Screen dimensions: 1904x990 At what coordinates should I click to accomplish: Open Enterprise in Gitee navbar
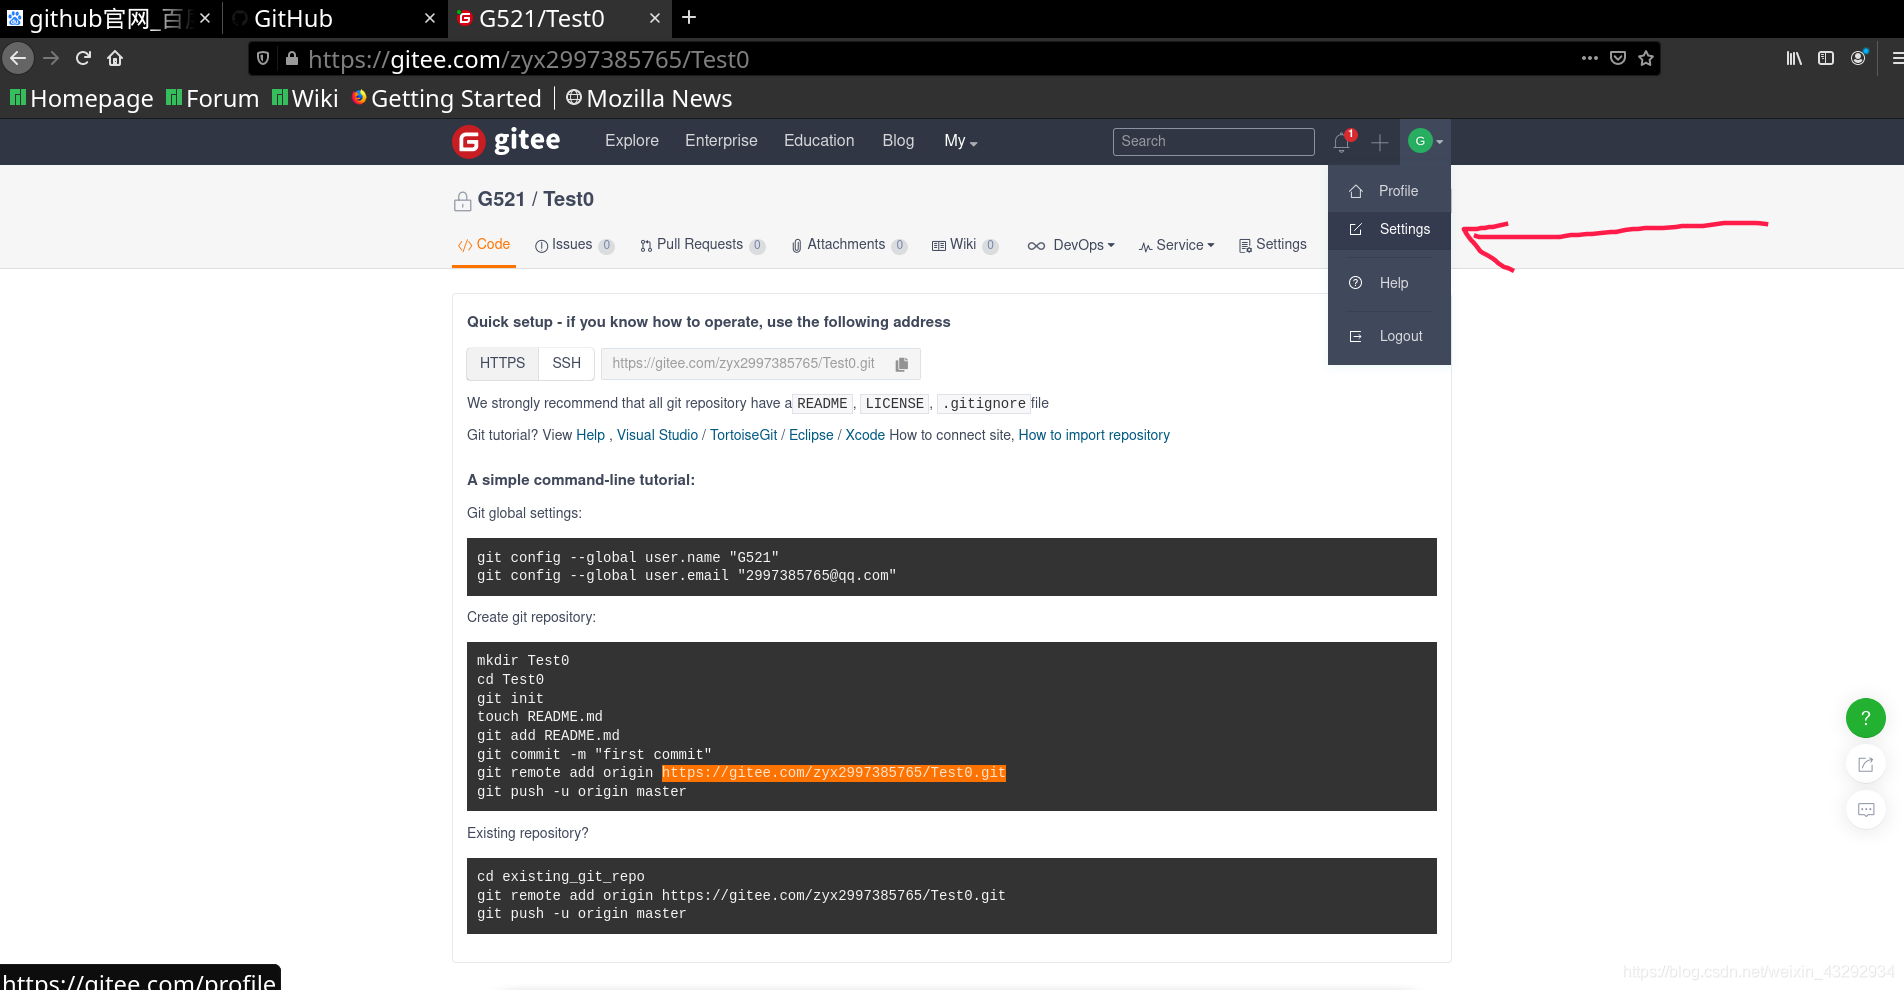721,141
